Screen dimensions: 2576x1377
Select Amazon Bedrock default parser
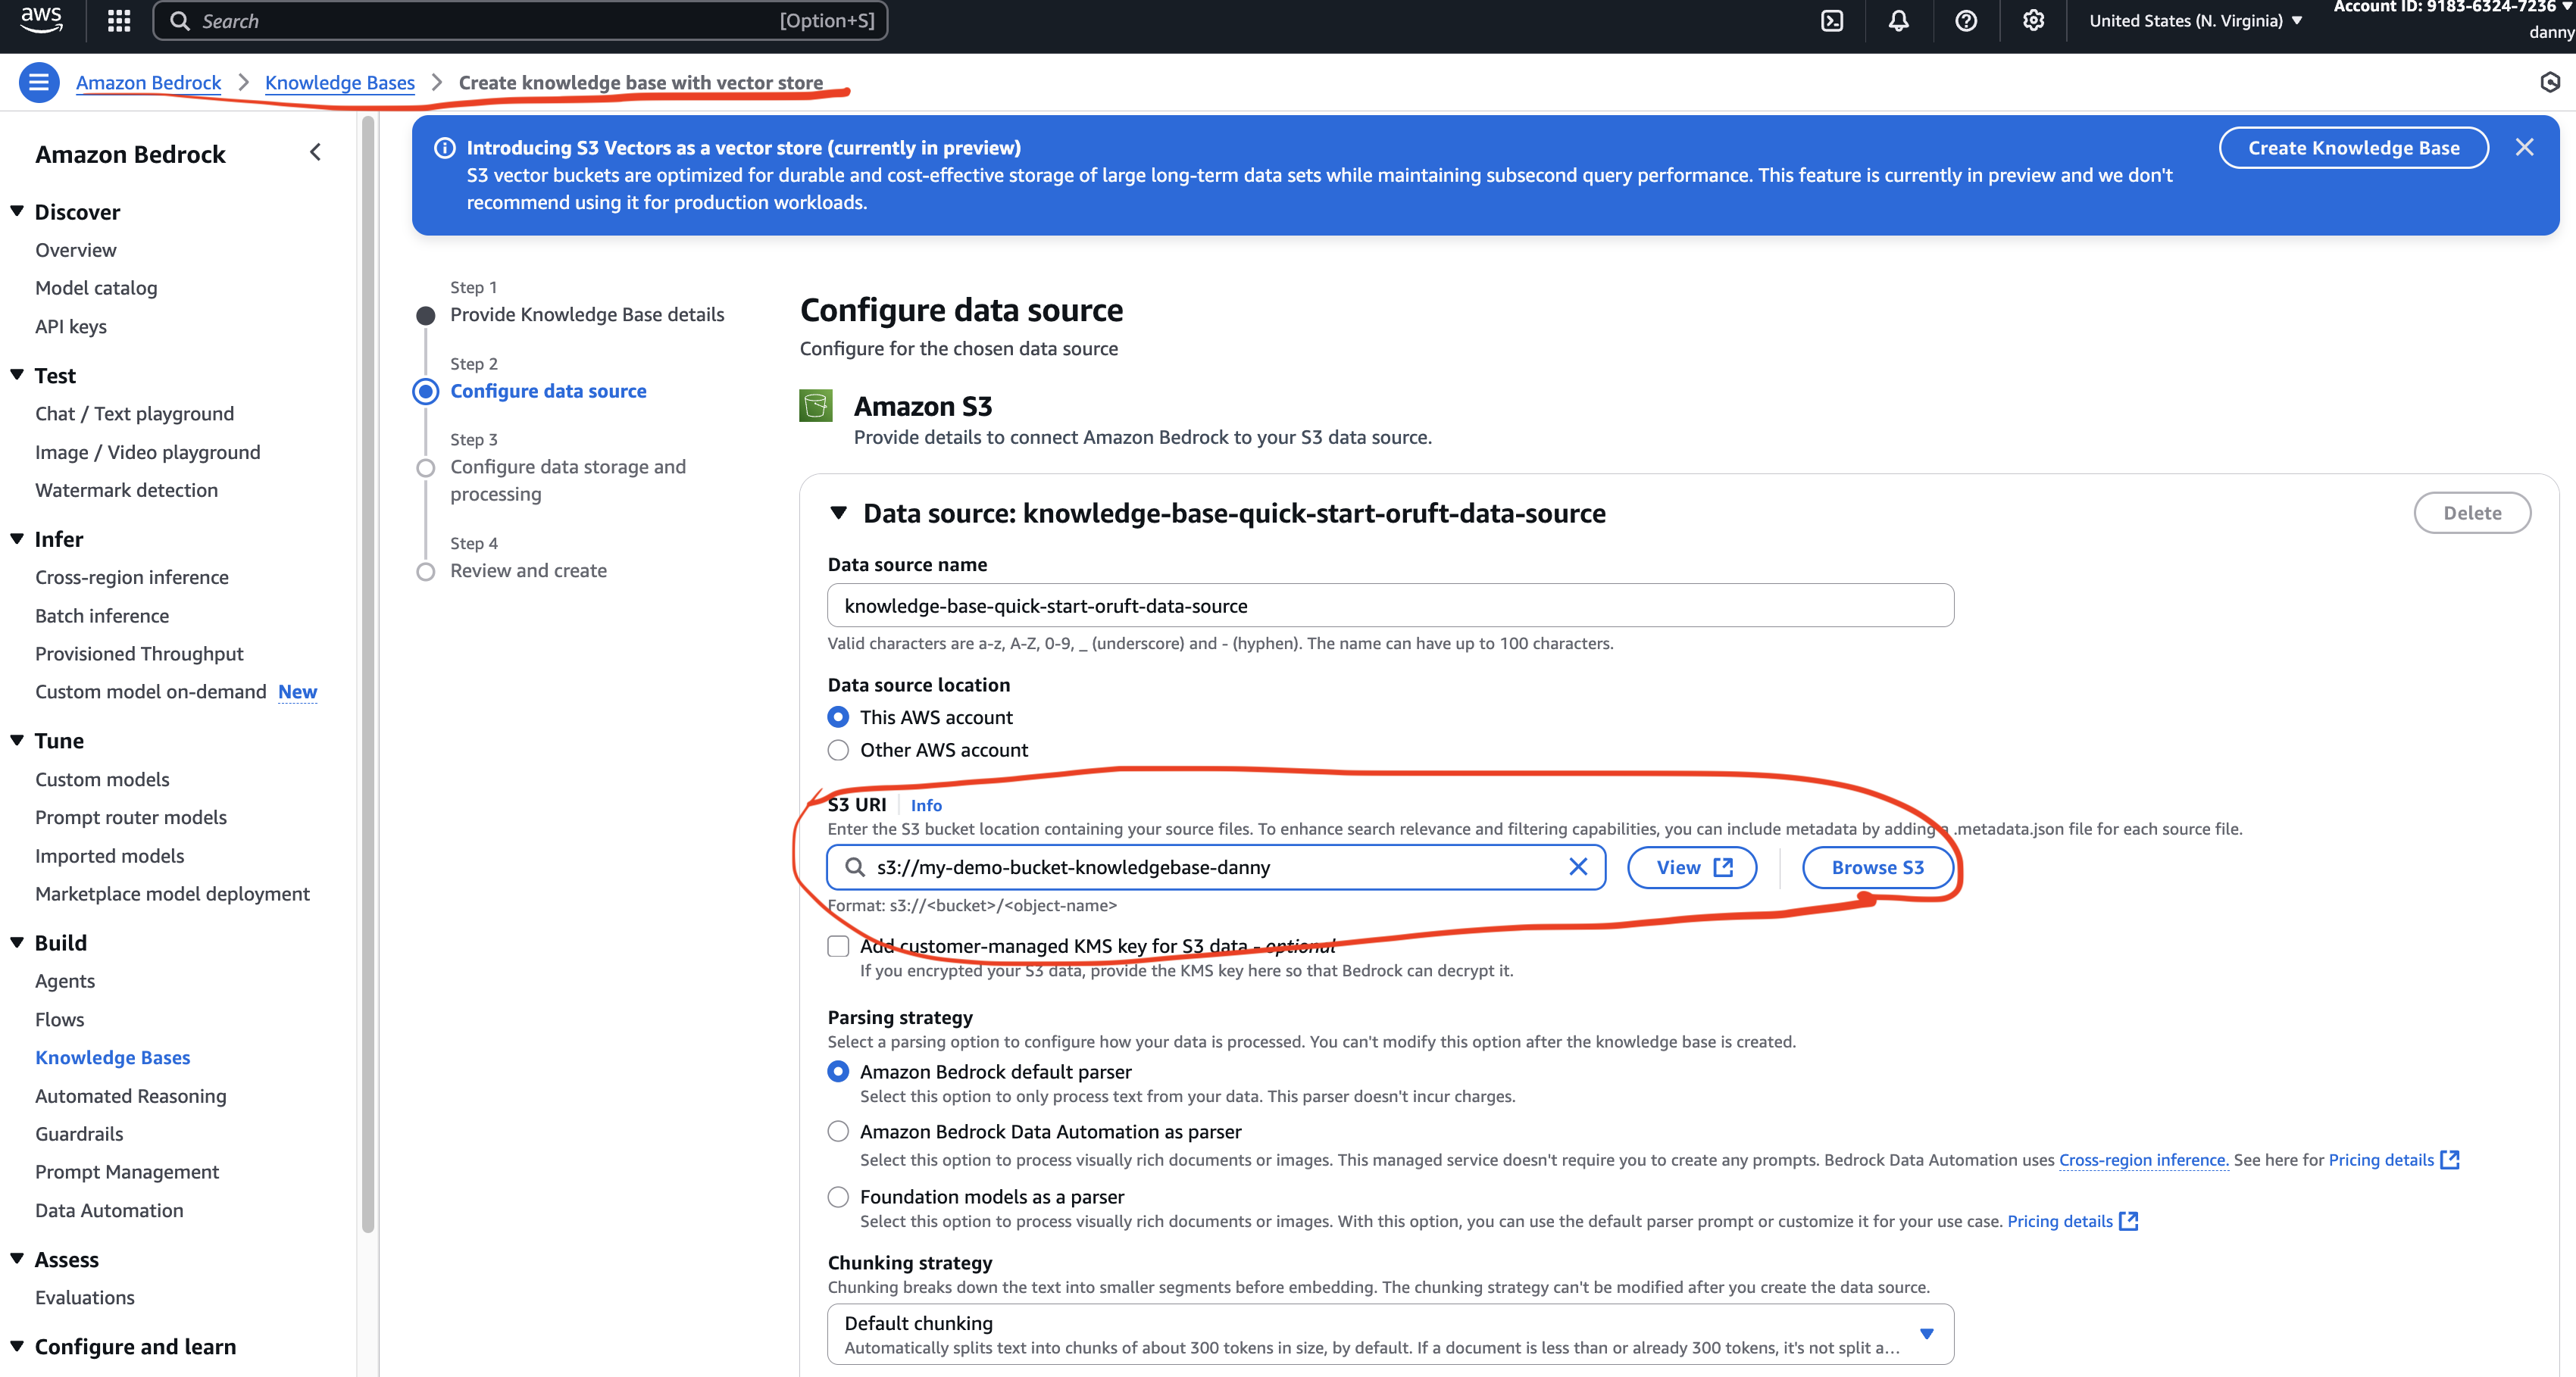coord(838,1072)
